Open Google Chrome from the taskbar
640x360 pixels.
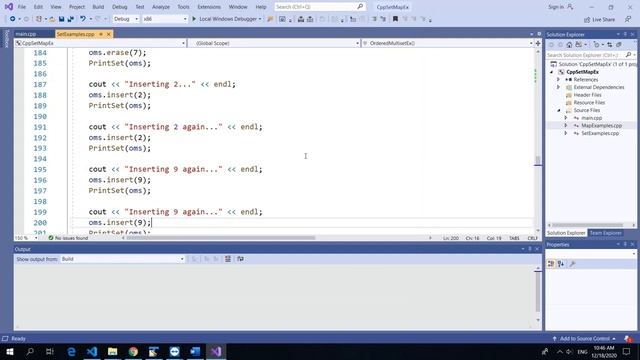click(133, 351)
